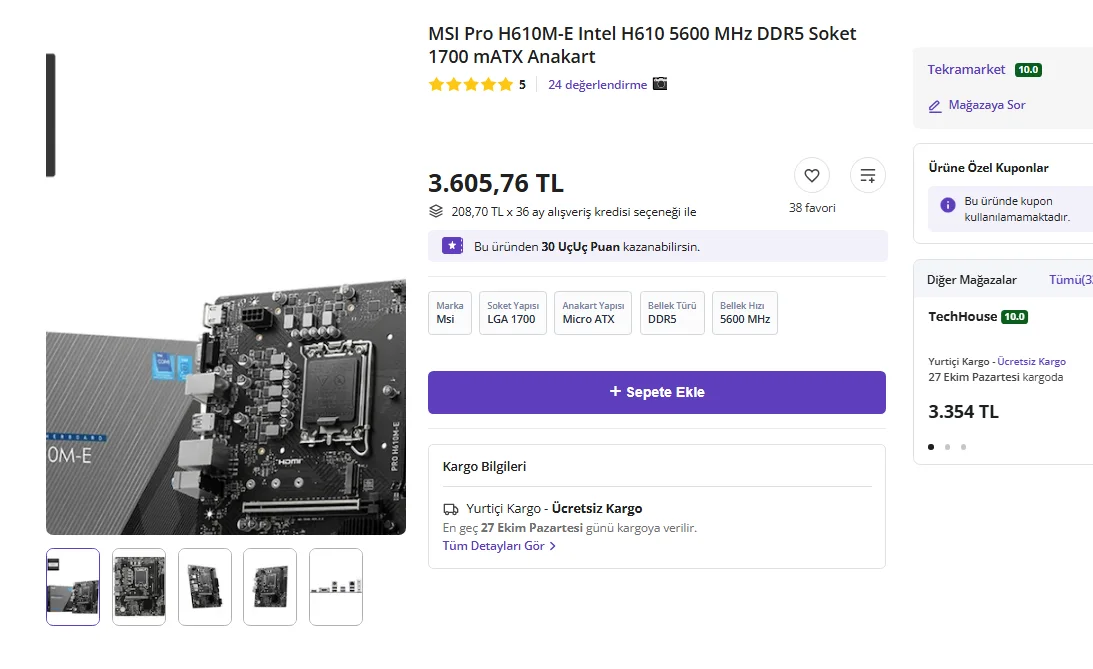This screenshot has width=1093, height=669.
Task: Click the five-star rating
Action: [471, 85]
